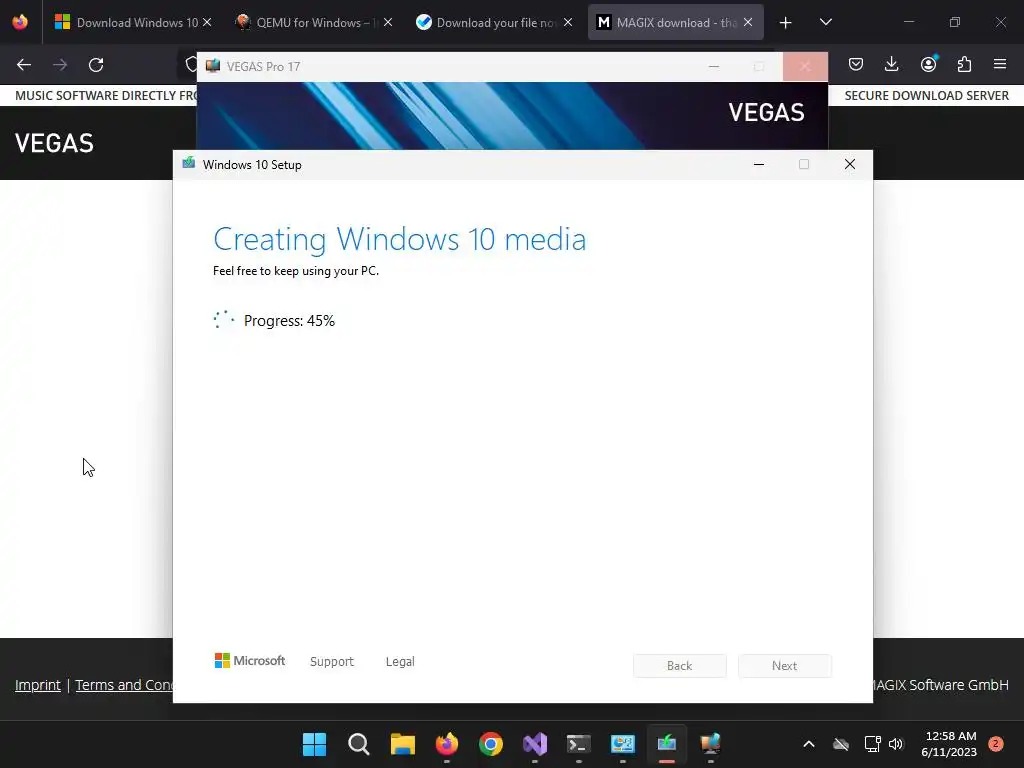Open the volume speaker tray icon
1024x768 pixels.
pyautogui.click(x=896, y=744)
